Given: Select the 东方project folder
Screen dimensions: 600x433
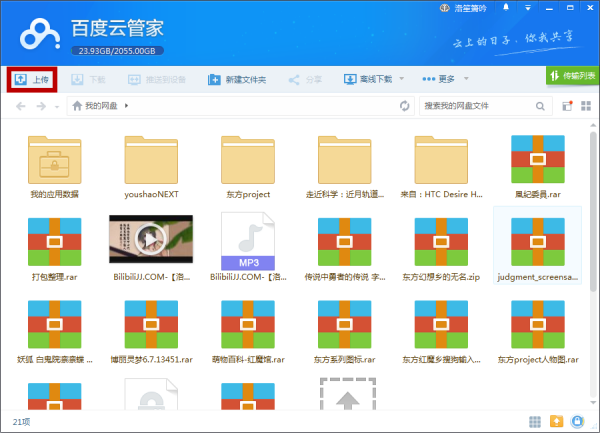Looking at the screenshot, I should coord(248,167).
